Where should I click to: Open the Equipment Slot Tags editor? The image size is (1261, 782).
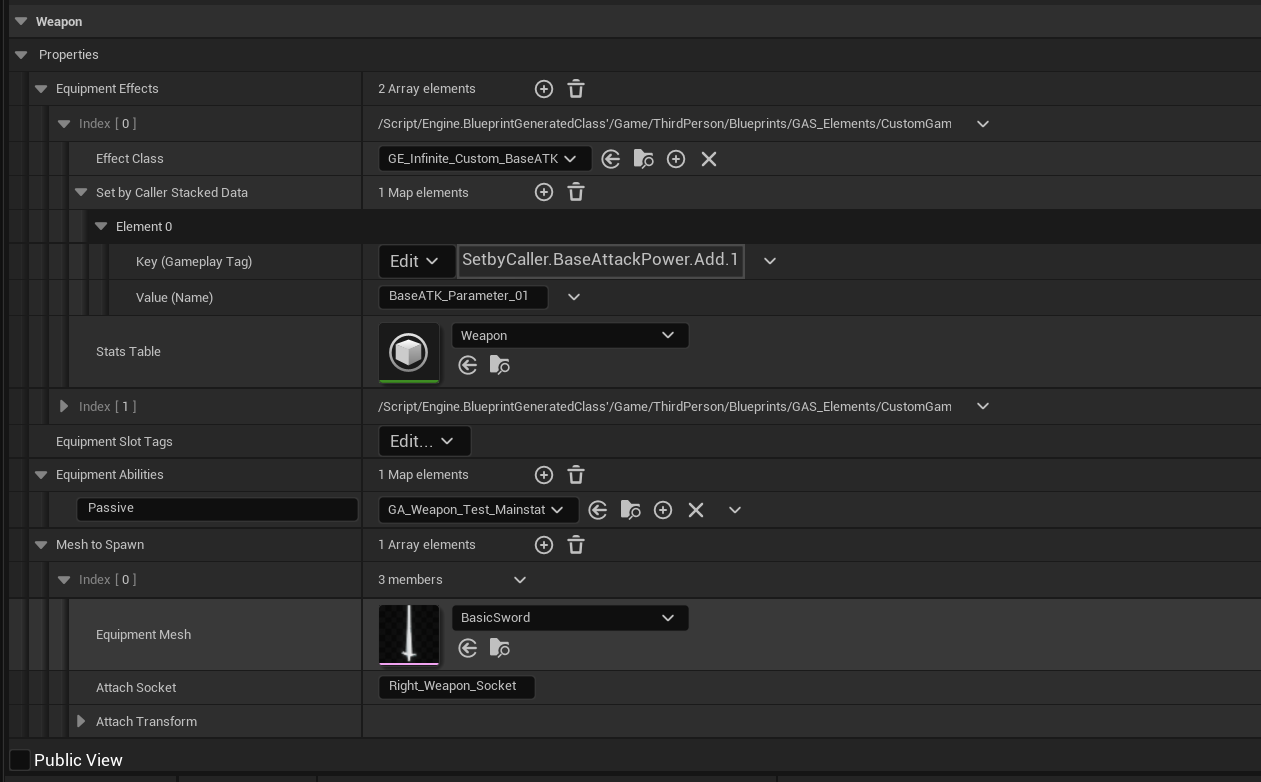(x=424, y=441)
